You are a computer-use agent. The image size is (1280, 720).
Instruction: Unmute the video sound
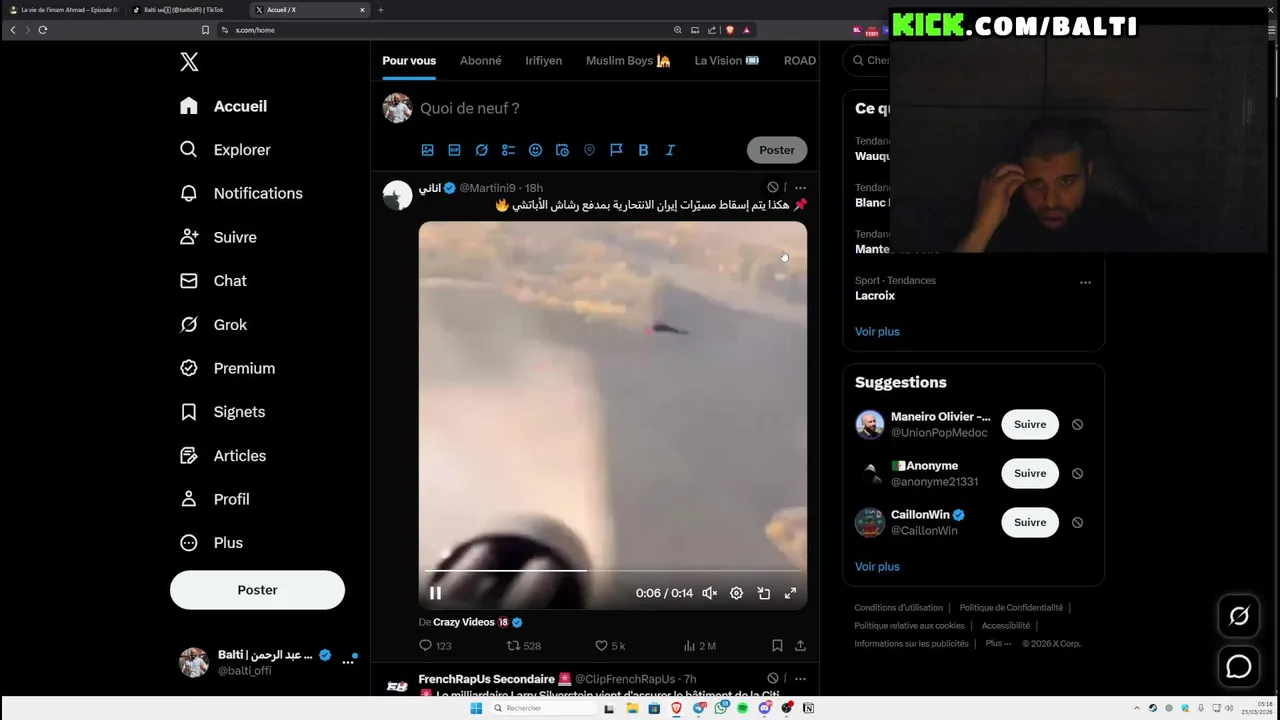(x=709, y=593)
